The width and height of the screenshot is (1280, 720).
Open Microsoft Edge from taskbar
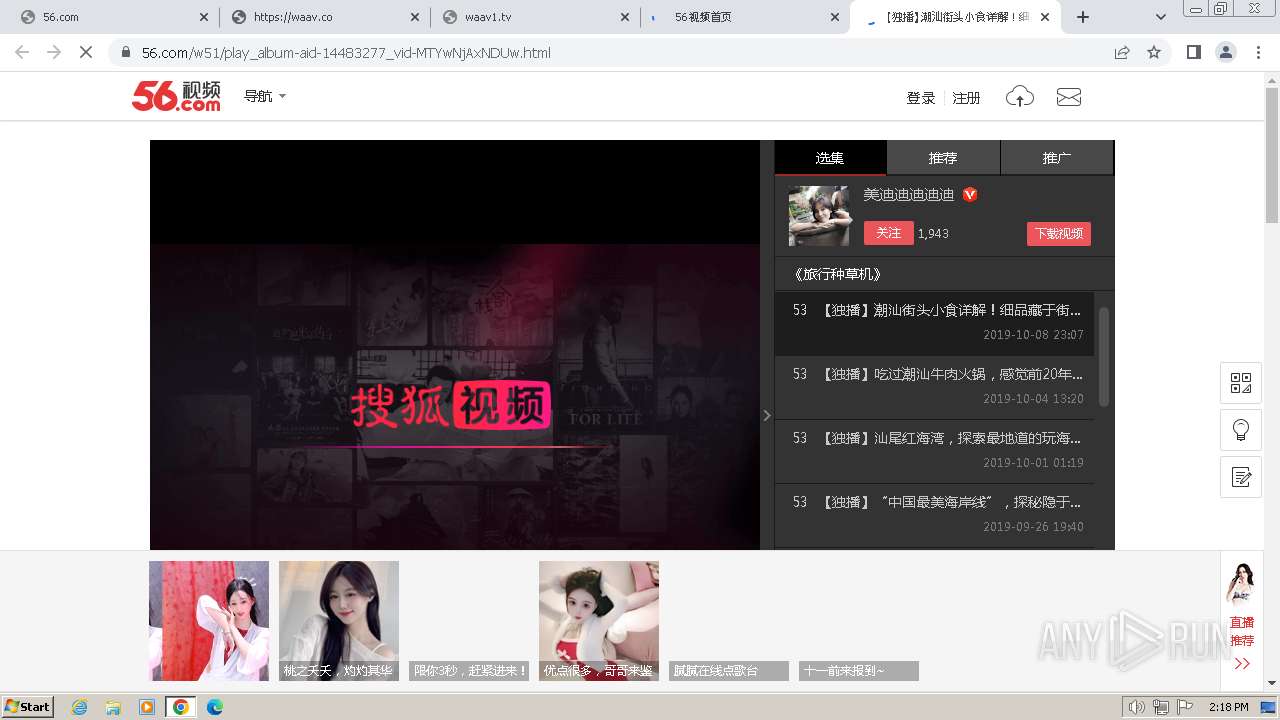(x=214, y=707)
